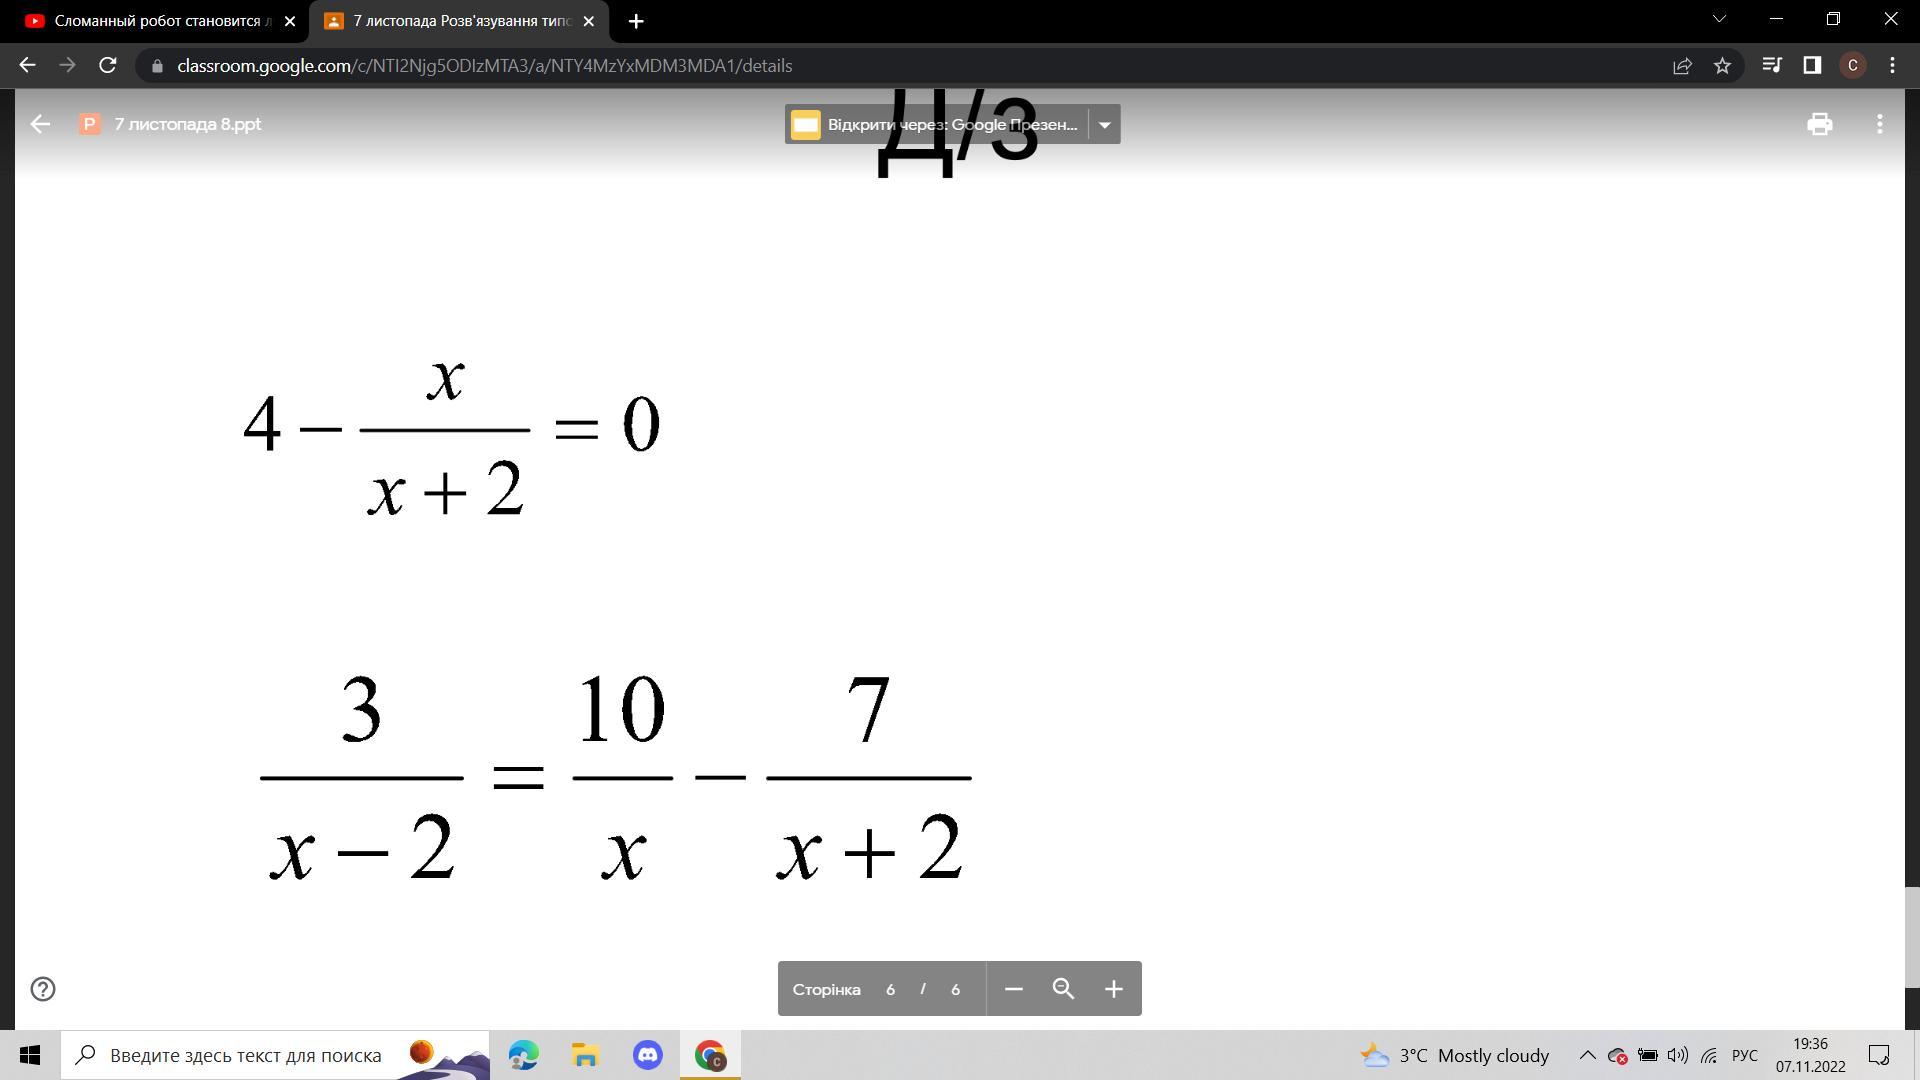
Task: Navigate back in the browser
Action: (x=27, y=66)
